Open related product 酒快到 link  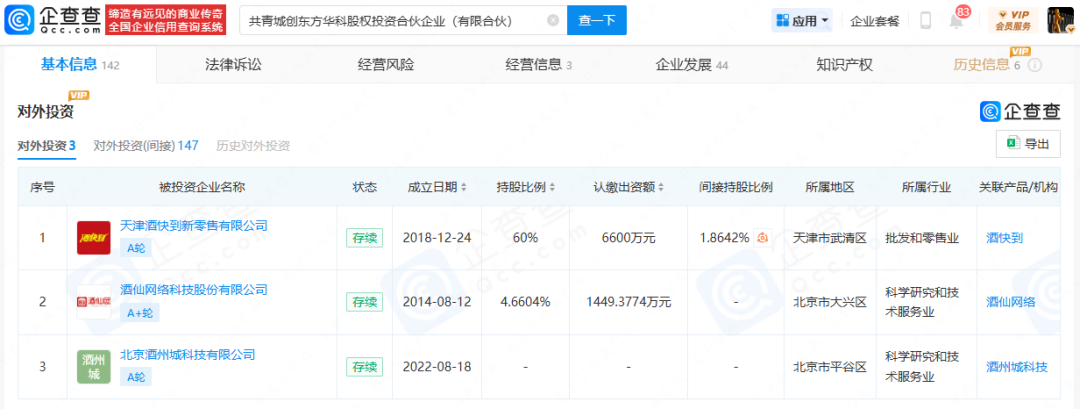tap(1004, 238)
